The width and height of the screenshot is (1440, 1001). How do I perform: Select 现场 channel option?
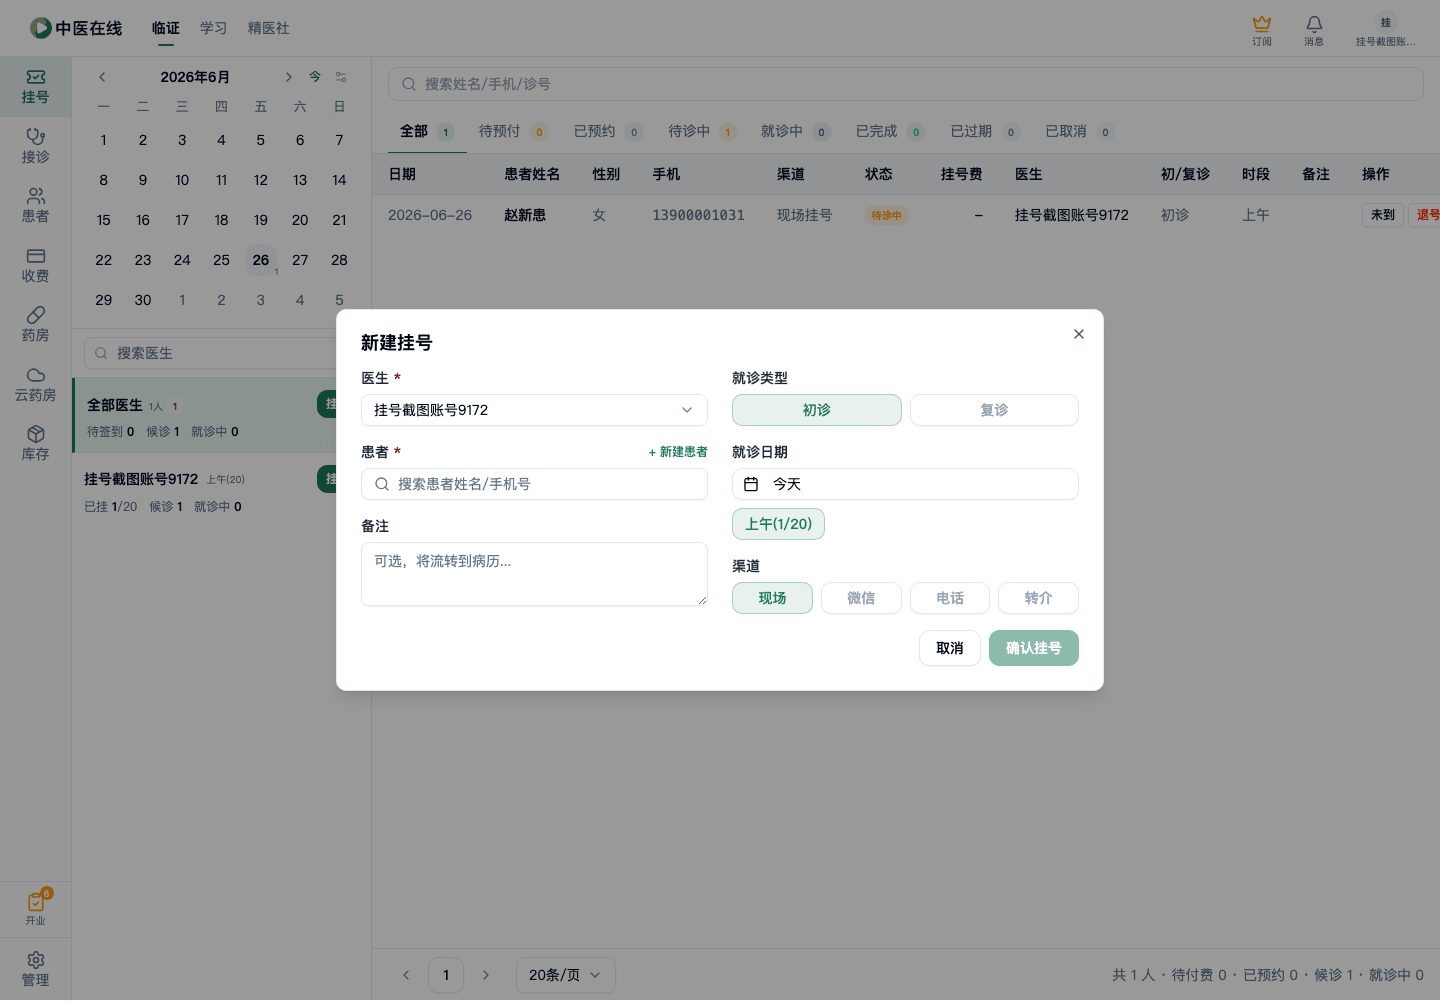click(772, 598)
